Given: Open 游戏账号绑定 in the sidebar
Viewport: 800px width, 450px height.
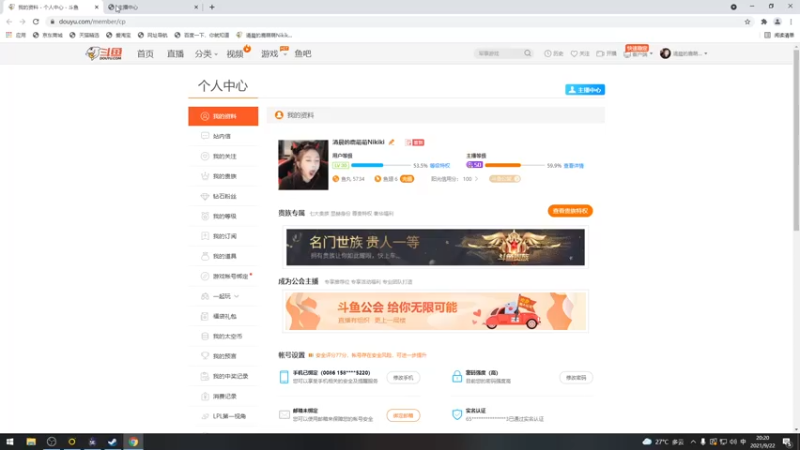Looking at the screenshot, I should tap(223, 276).
